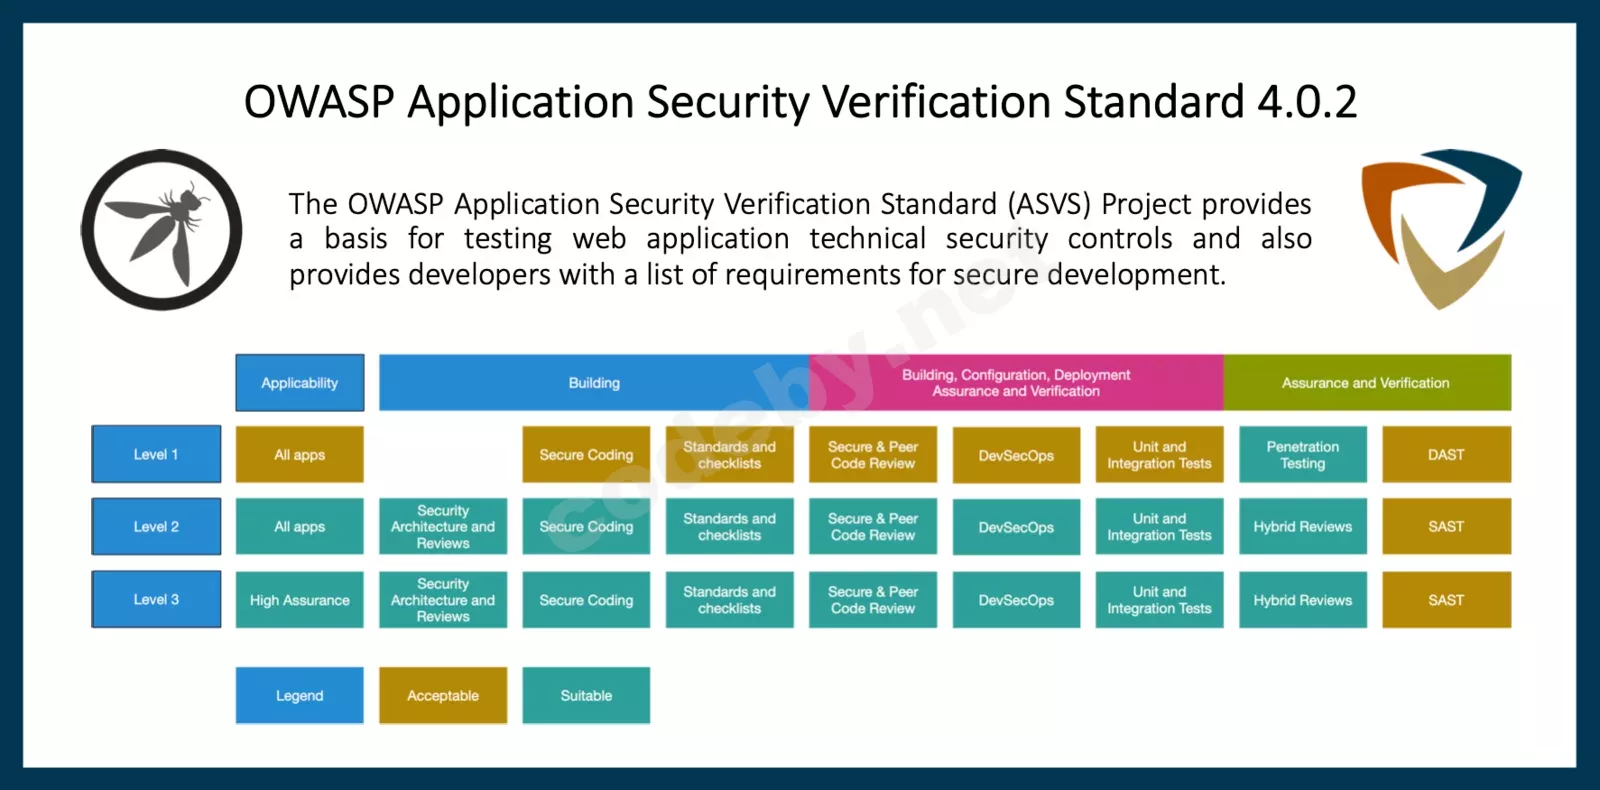
Task: Click the Level 2 row label
Action: 156,526
